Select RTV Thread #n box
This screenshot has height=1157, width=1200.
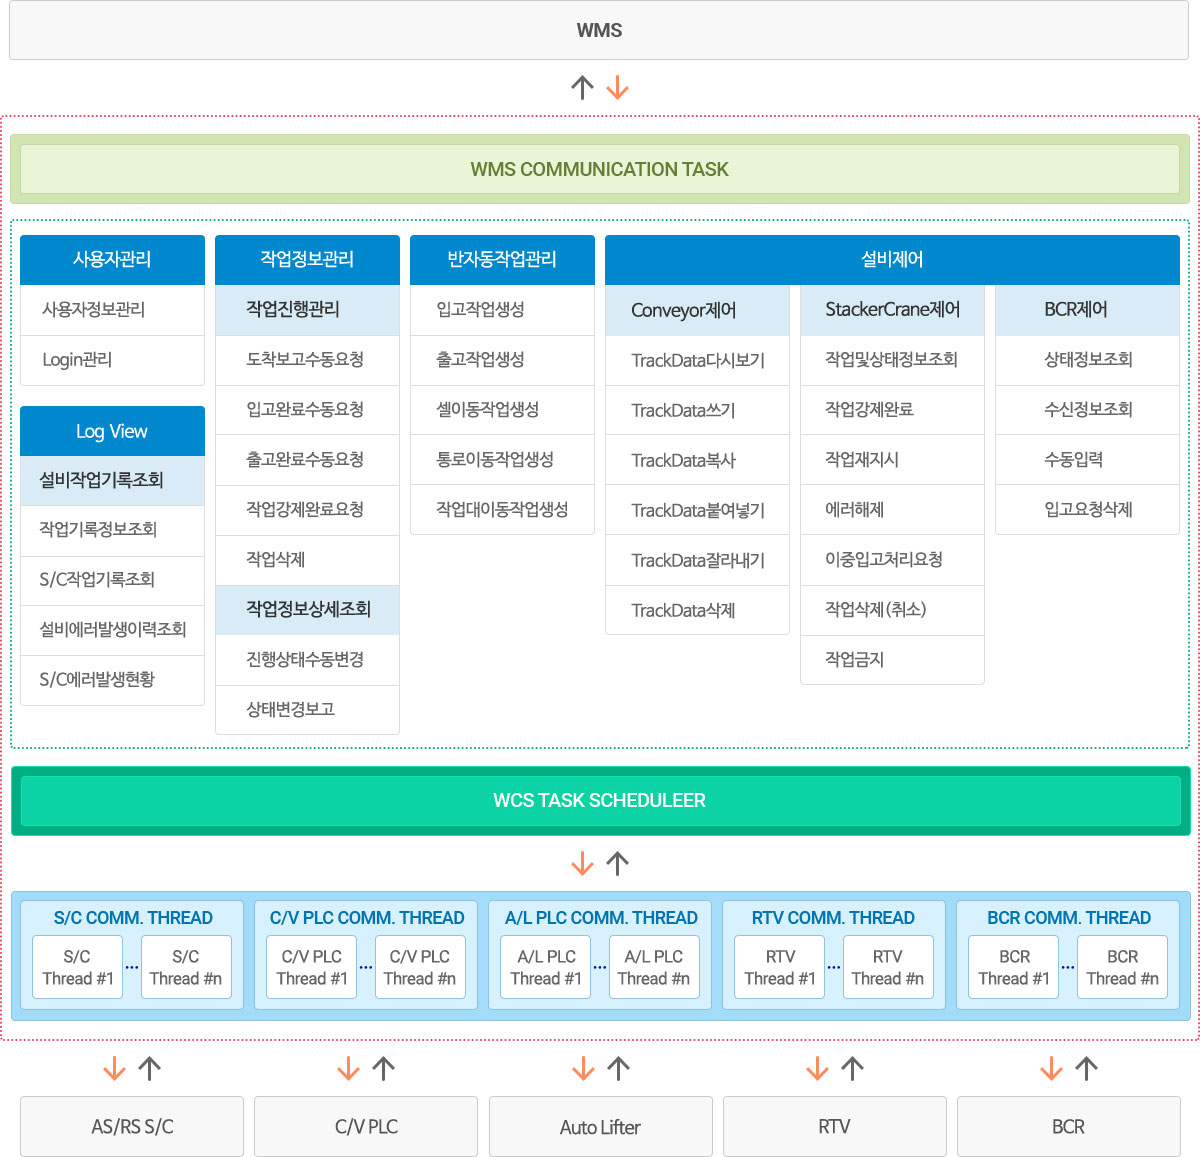coord(888,967)
